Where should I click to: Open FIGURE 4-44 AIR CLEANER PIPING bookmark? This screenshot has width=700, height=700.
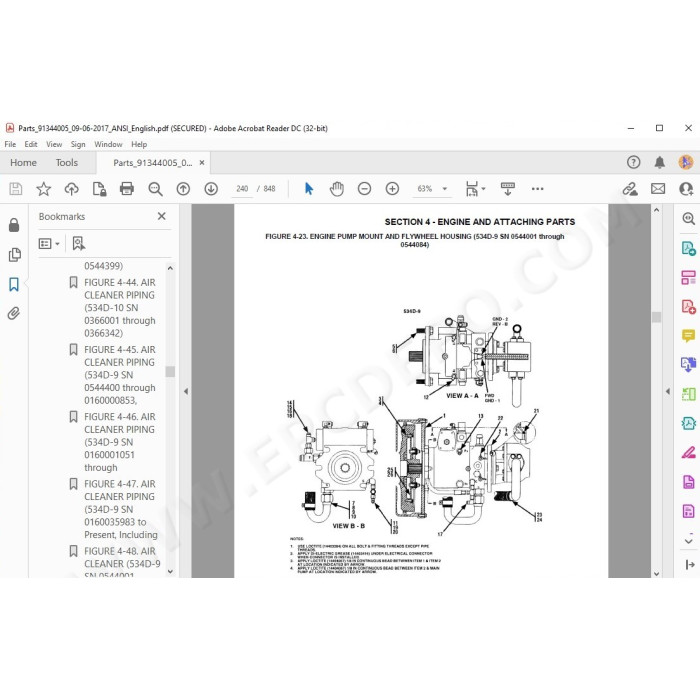(x=120, y=308)
